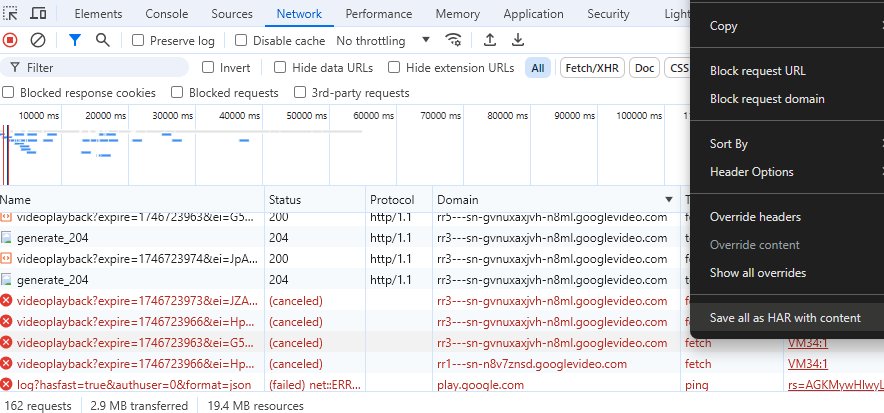Viewport: 884px width, 413px height.
Task: Sort by the Protocol column header
Action: 399,199
